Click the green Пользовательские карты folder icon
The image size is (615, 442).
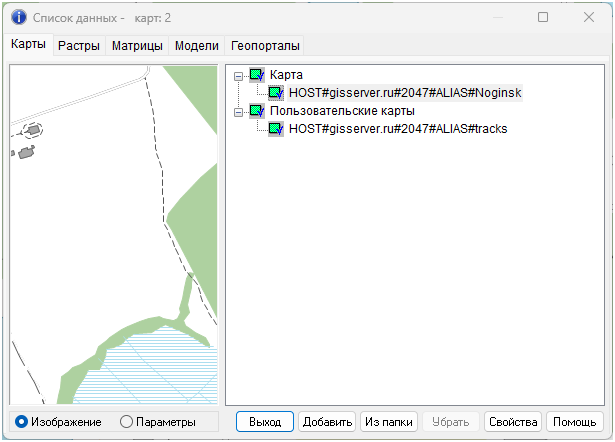pos(257,111)
